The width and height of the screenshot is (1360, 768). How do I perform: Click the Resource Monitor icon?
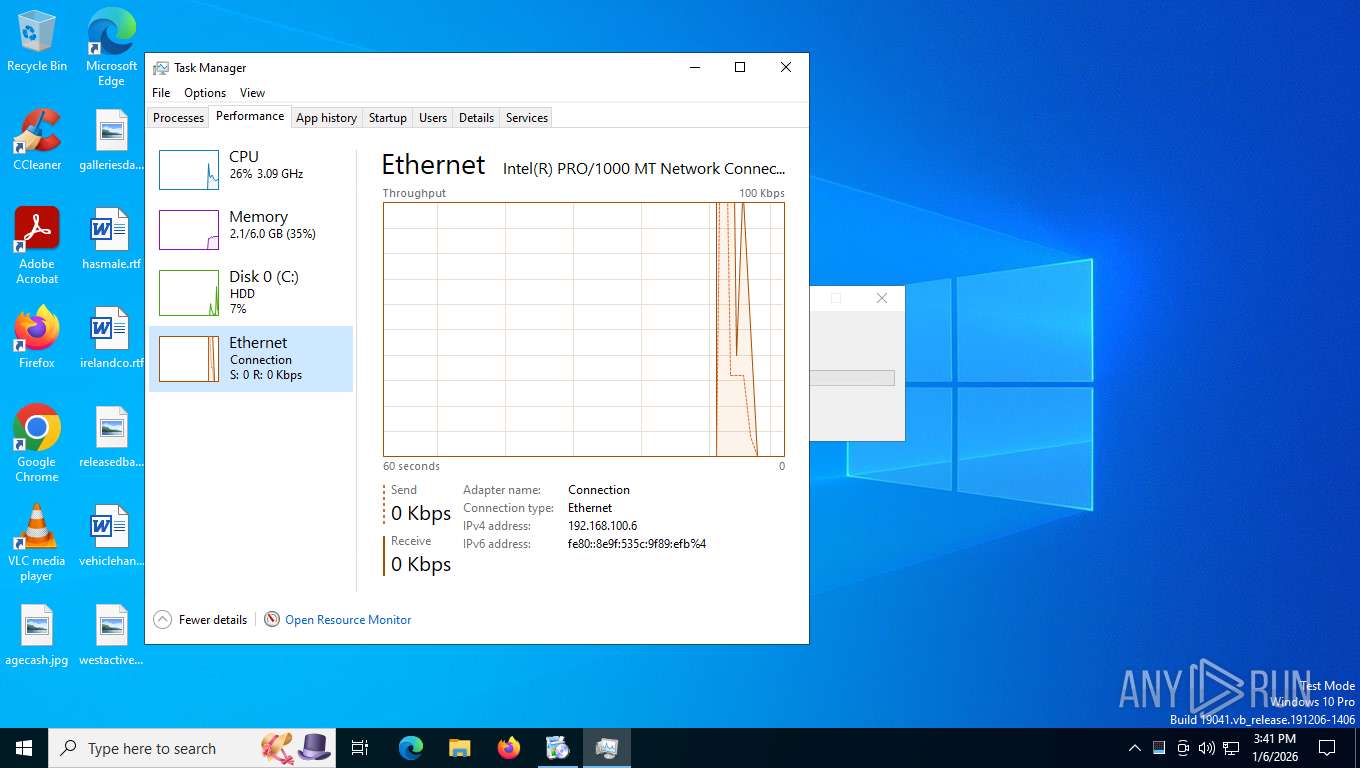[272, 620]
